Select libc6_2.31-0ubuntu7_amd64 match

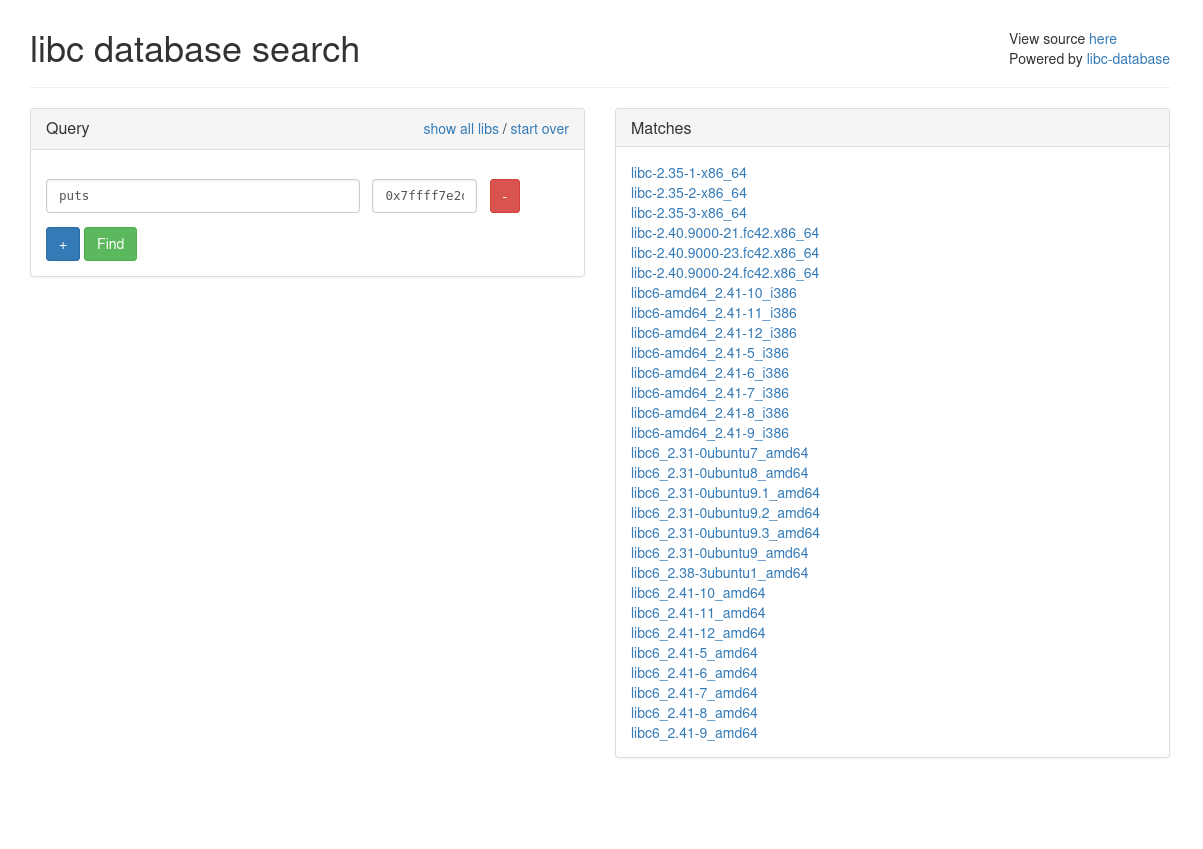point(719,453)
